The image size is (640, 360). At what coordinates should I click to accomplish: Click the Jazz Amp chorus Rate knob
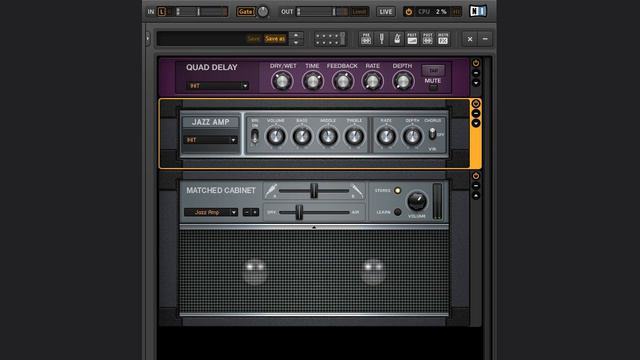386,136
